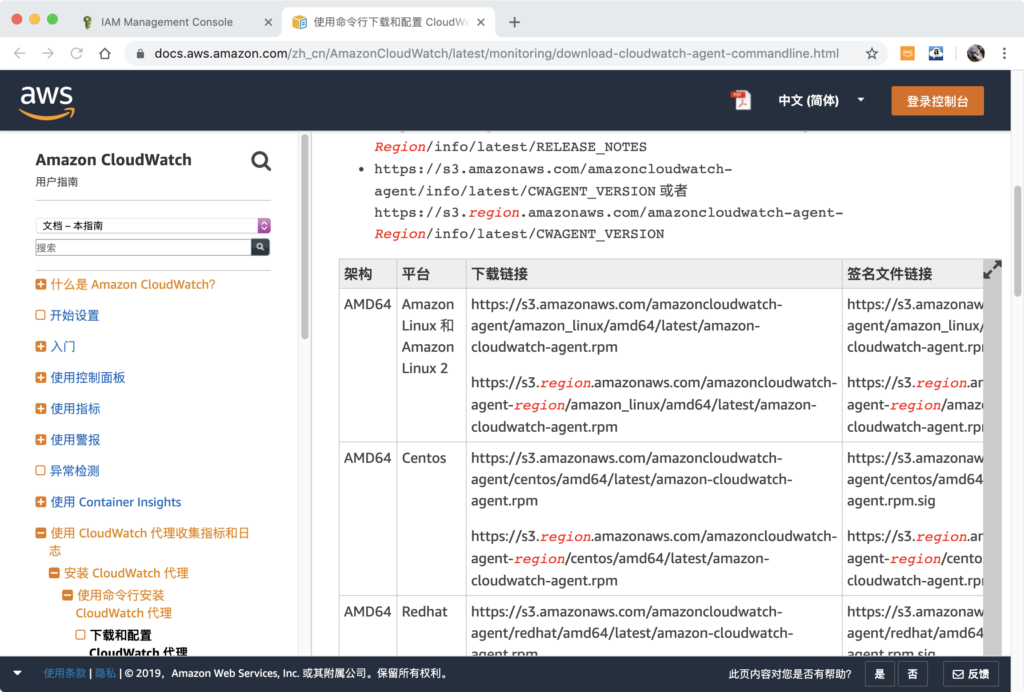Answer 否 to the helpful question
Screen dimensions: 1024x692
click(x=912, y=674)
